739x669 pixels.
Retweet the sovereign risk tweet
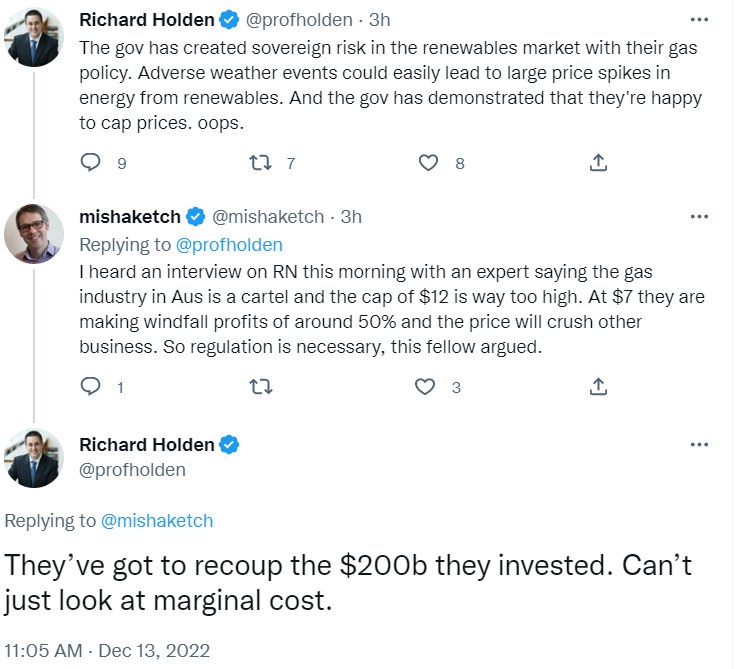[260, 163]
